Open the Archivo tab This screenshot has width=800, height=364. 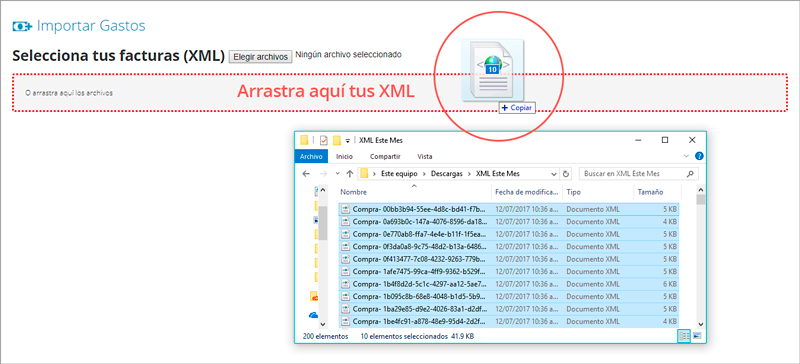coord(311,156)
